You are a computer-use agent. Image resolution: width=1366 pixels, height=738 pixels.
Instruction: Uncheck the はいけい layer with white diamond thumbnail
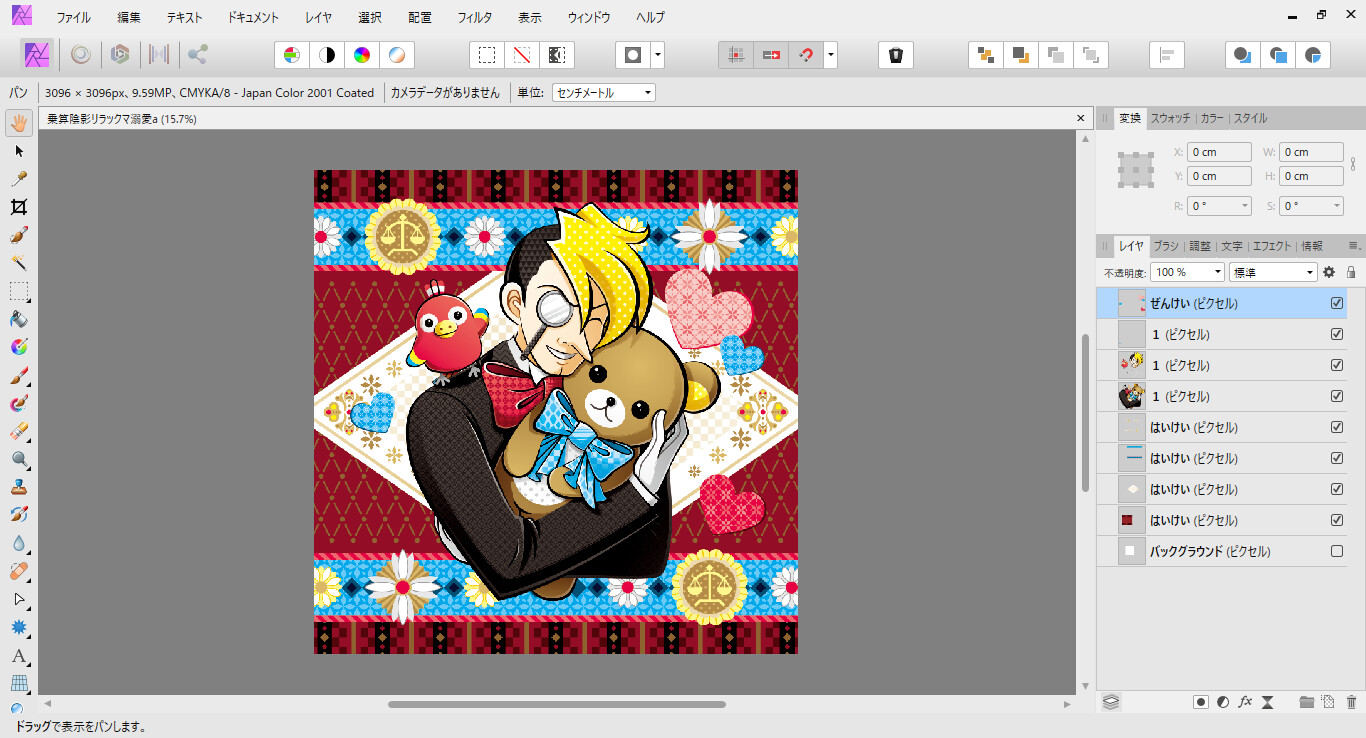1337,489
